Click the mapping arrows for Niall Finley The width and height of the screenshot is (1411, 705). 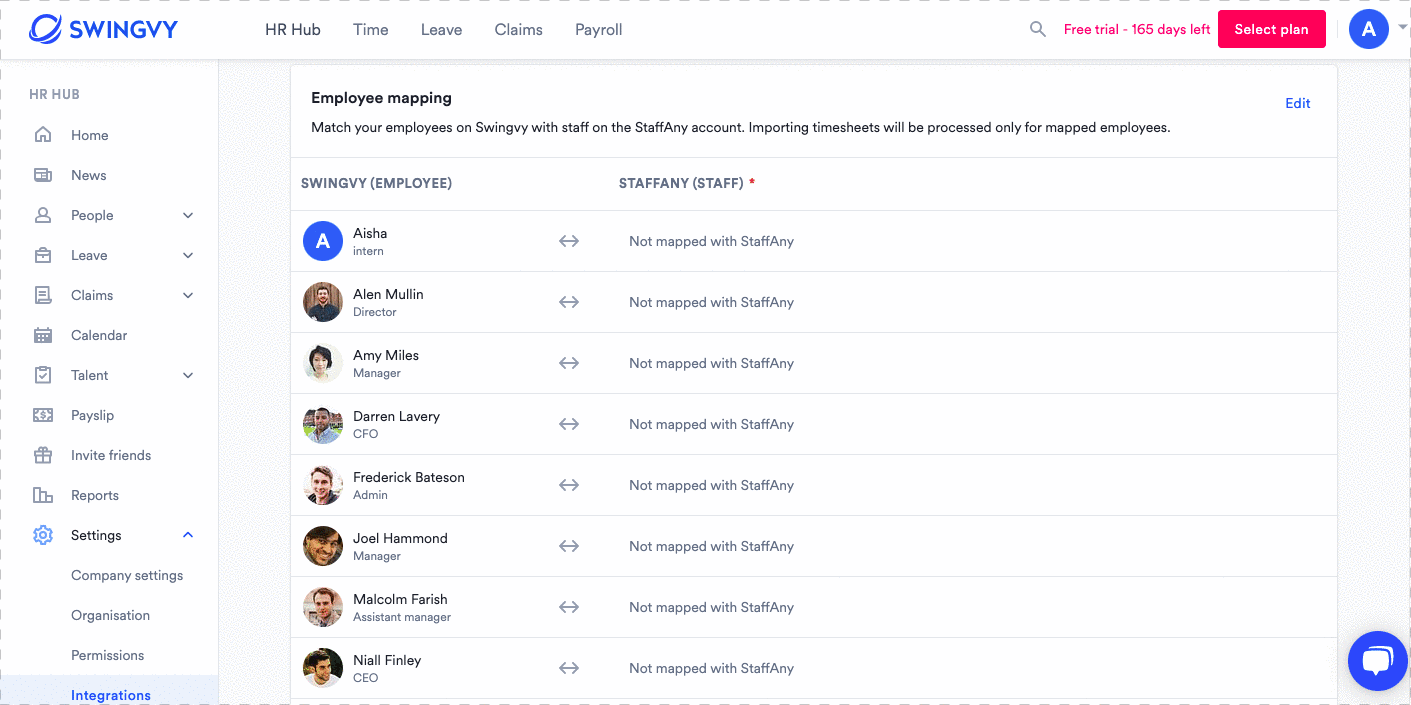(x=569, y=668)
